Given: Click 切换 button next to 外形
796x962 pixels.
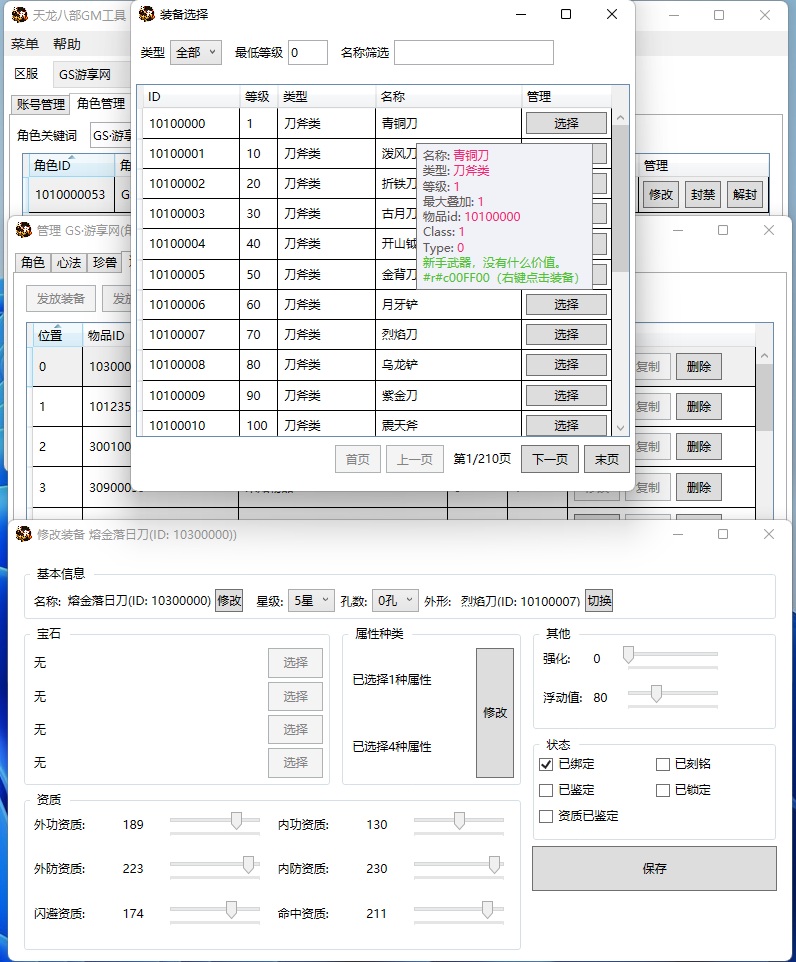Looking at the screenshot, I should [x=599, y=601].
